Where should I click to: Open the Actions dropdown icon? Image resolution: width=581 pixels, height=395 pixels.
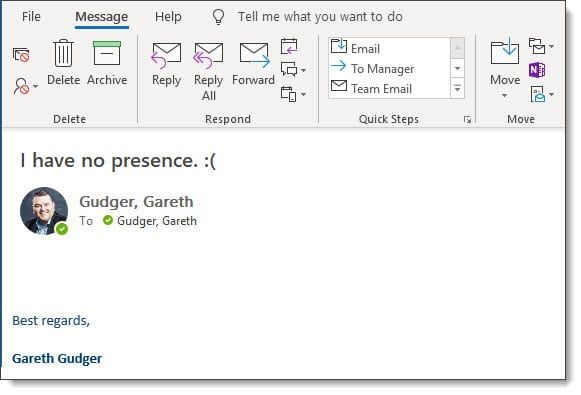coord(542,94)
